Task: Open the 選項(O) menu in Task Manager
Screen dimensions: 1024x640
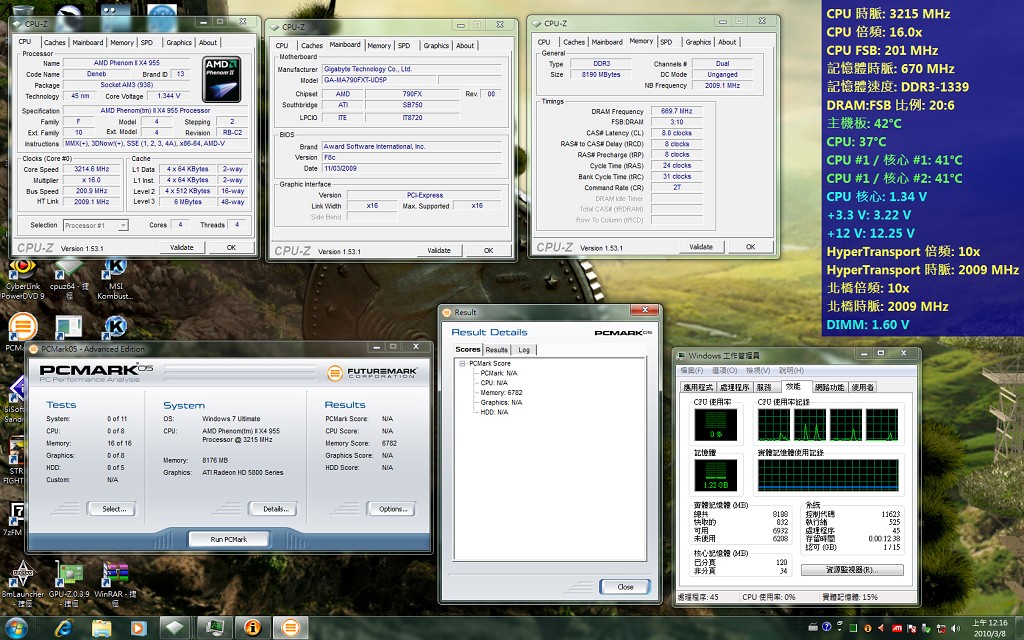Action: click(724, 370)
